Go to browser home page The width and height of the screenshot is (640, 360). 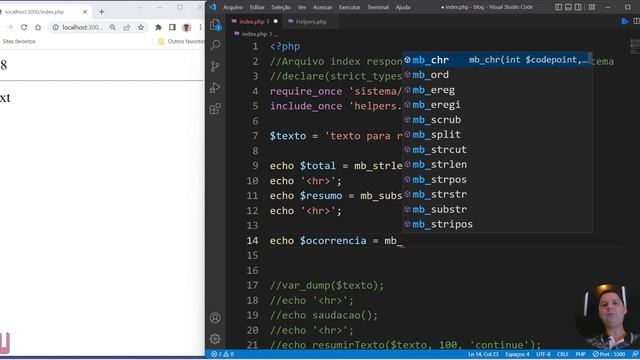pos(38,27)
